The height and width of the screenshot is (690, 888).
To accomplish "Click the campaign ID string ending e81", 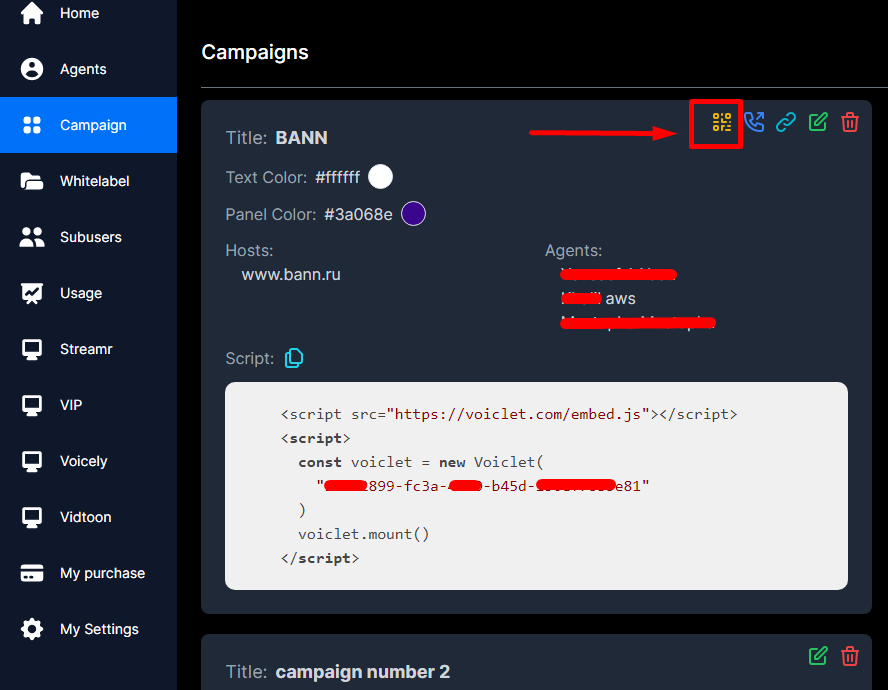I will point(483,486).
